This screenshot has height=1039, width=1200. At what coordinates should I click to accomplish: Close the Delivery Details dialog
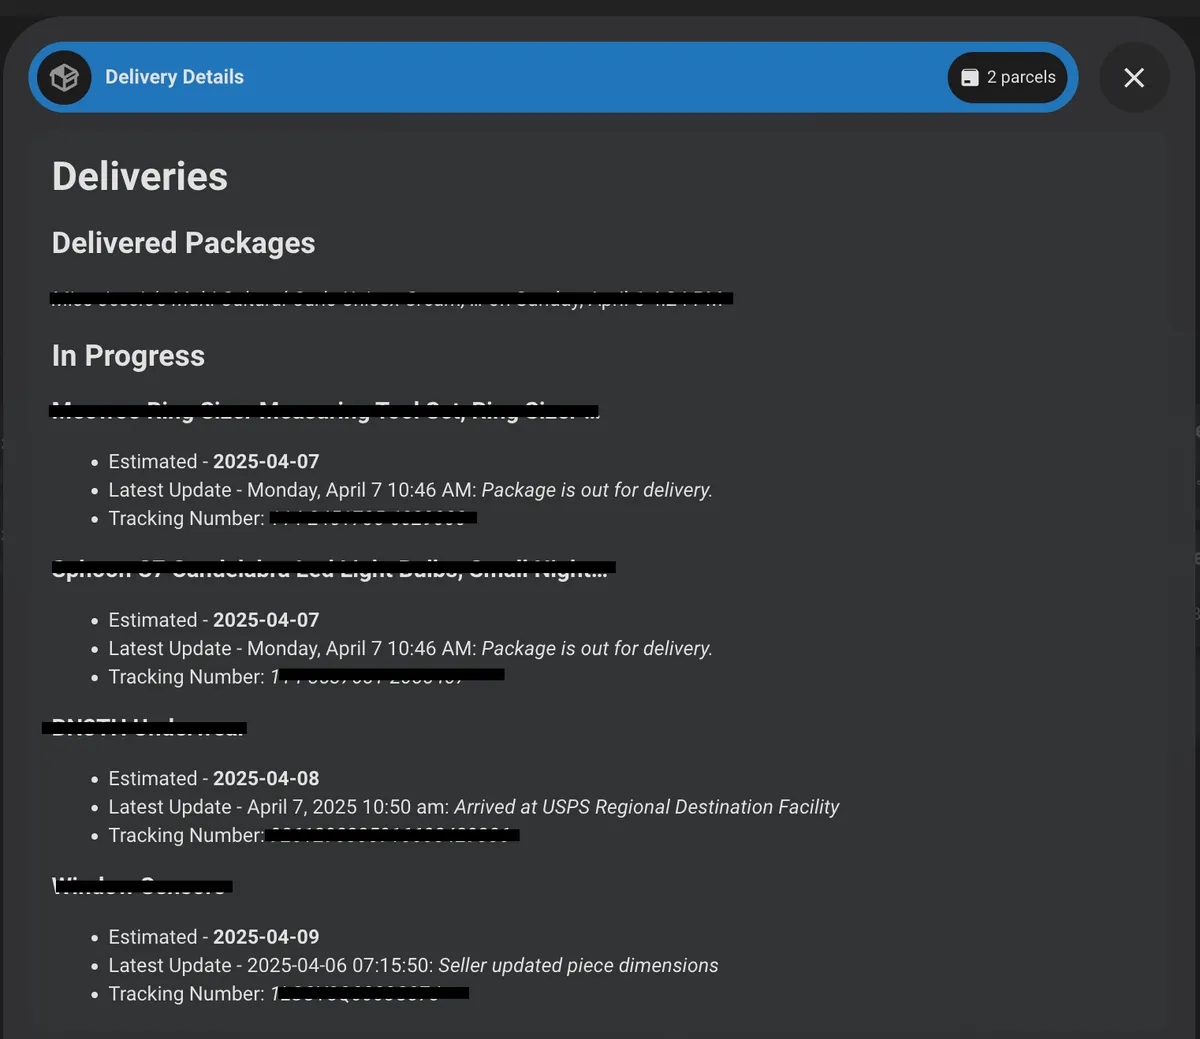coord(1134,77)
